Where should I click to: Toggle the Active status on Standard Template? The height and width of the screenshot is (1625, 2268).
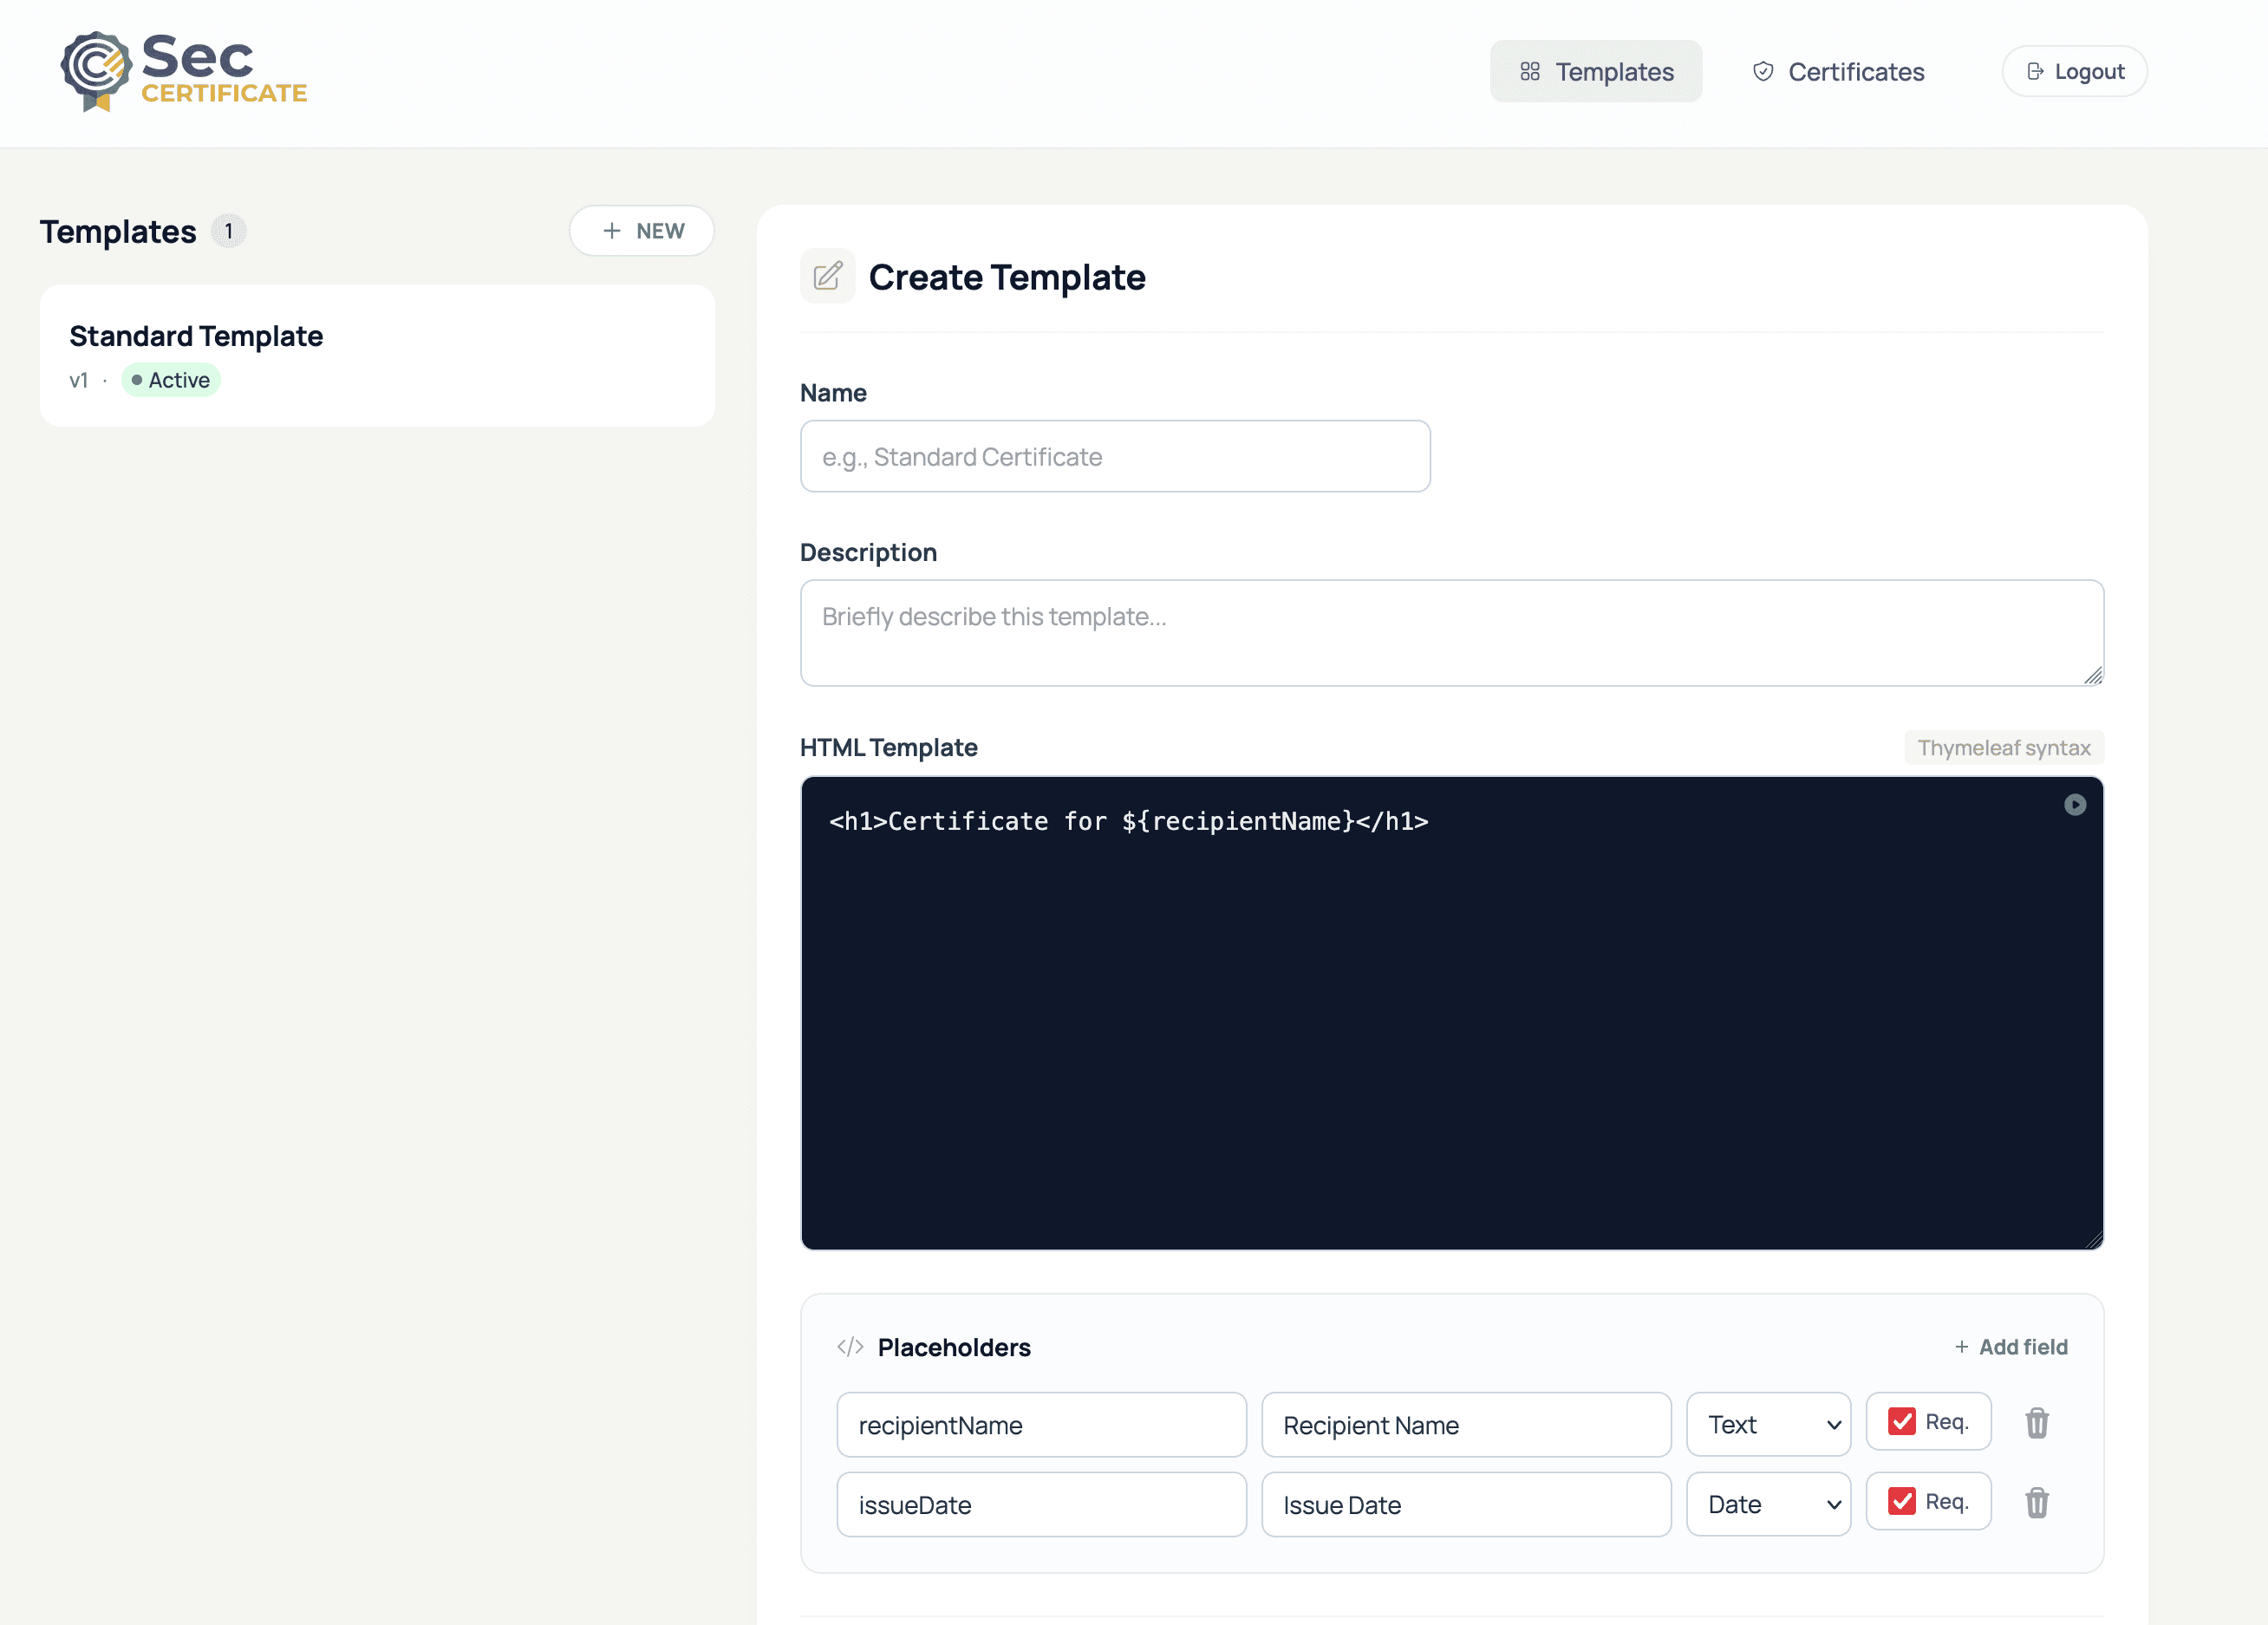point(170,380)
